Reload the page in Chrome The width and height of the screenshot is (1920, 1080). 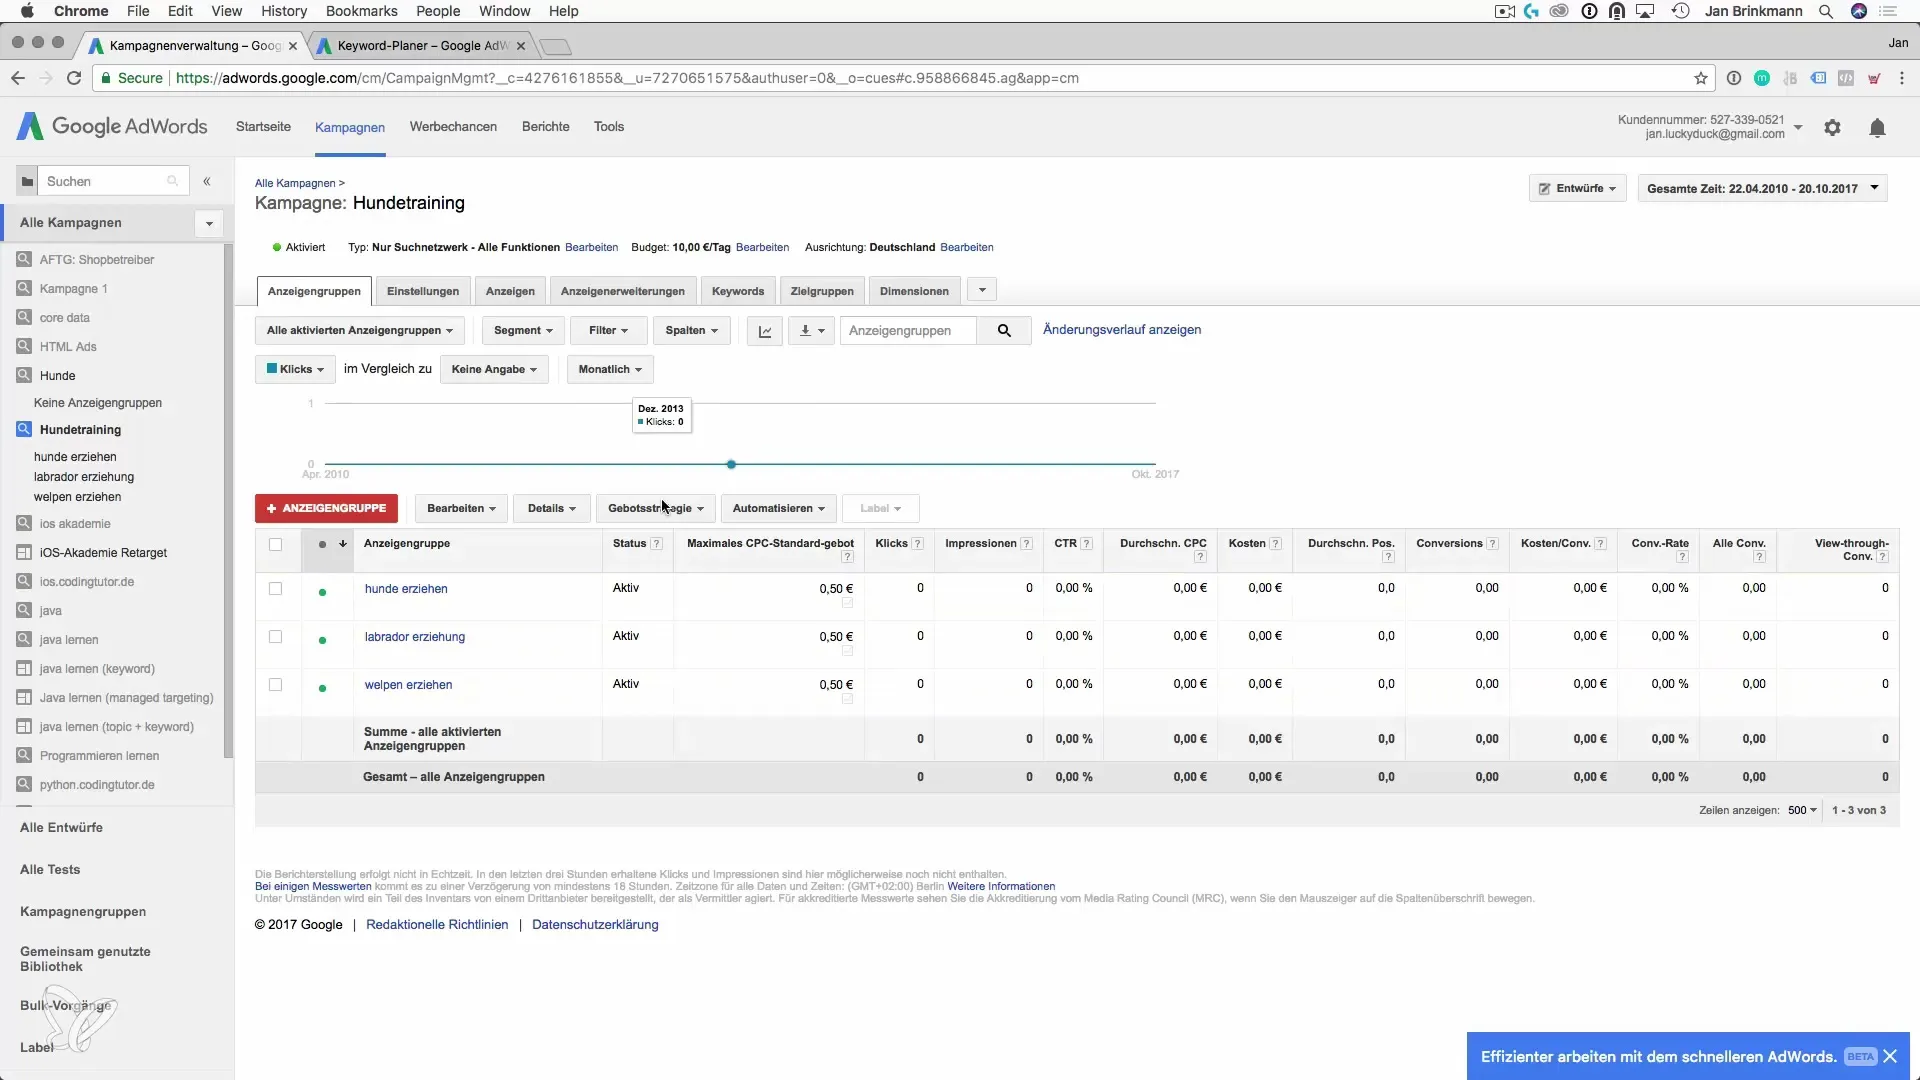[x=74, y=78]
